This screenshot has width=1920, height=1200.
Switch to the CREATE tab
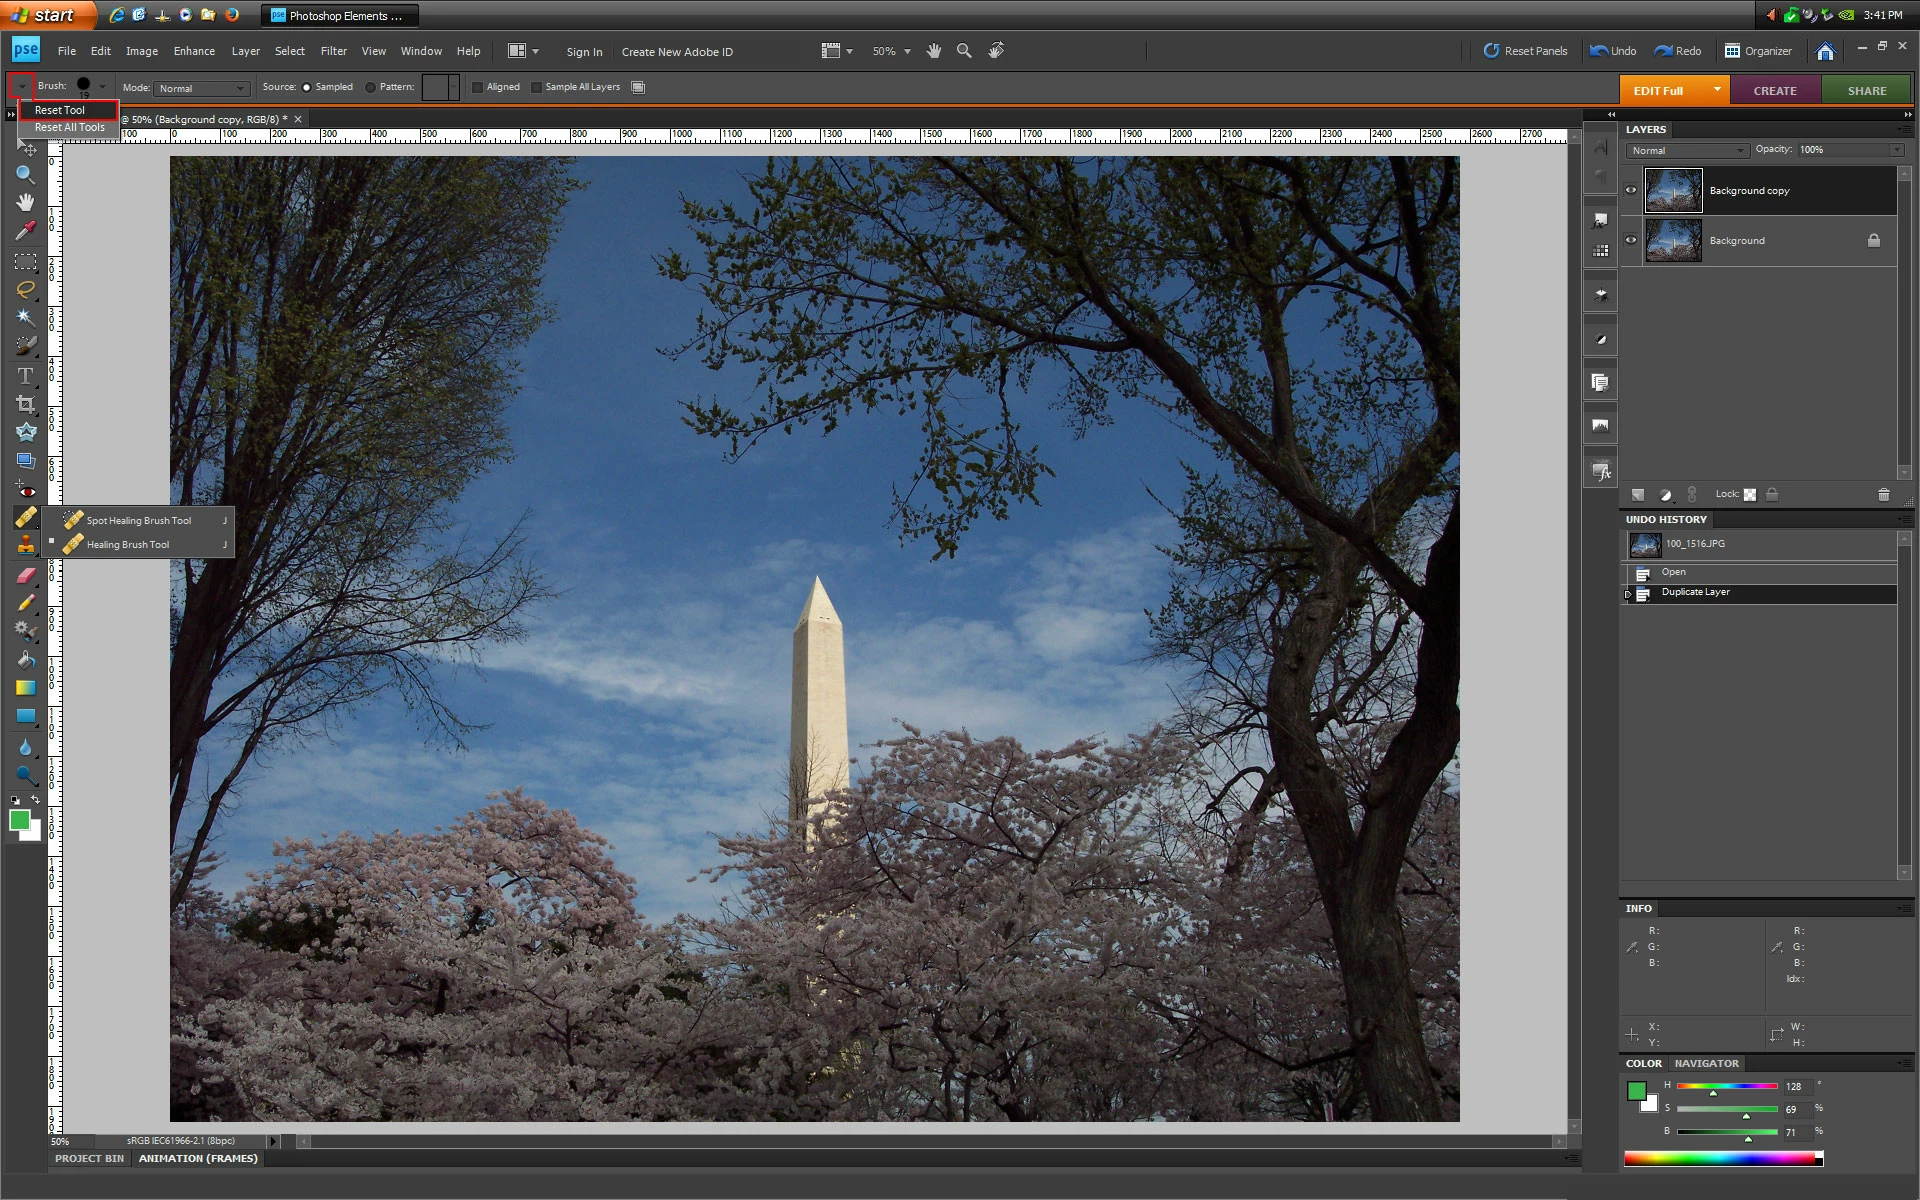pos(1774,90)
